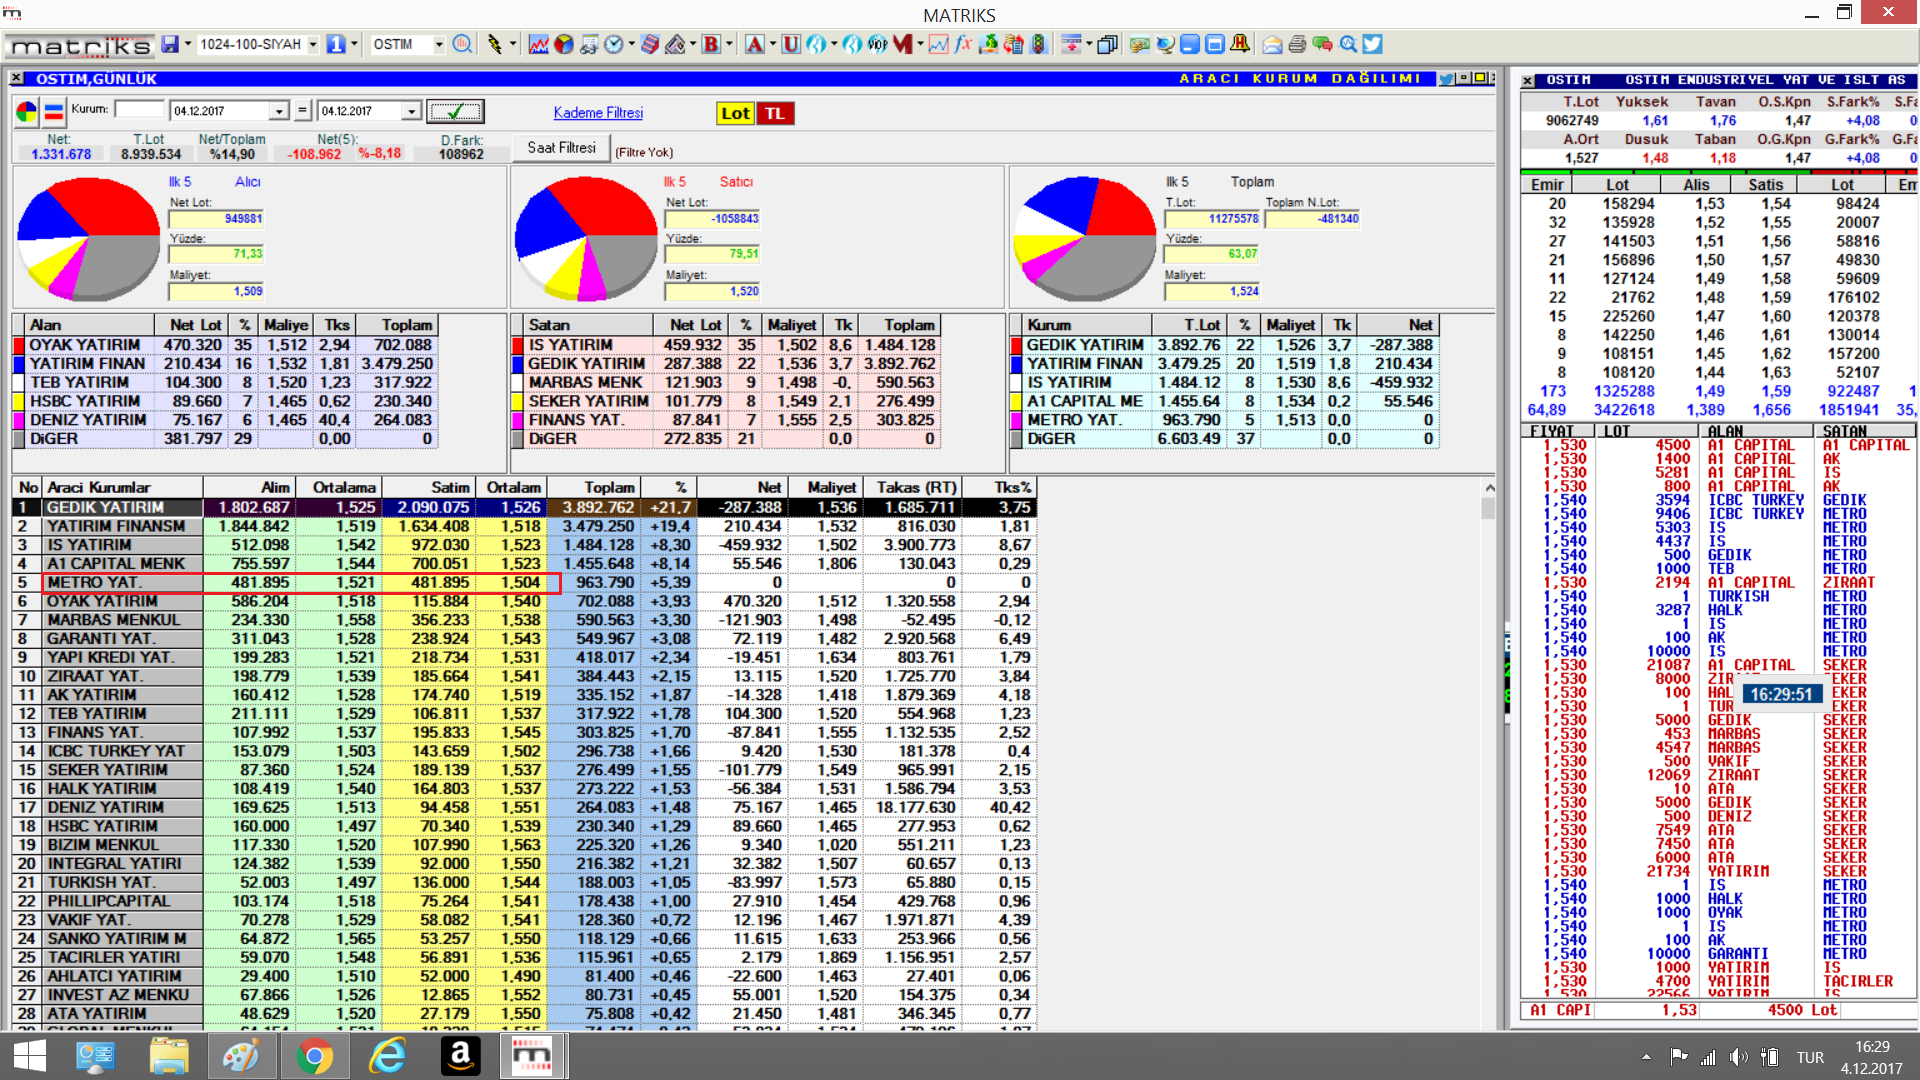The width and height of the screenshot is (1920, 1080).
Task: Open Internet Explorer from taskbar
Action: 387,1056
